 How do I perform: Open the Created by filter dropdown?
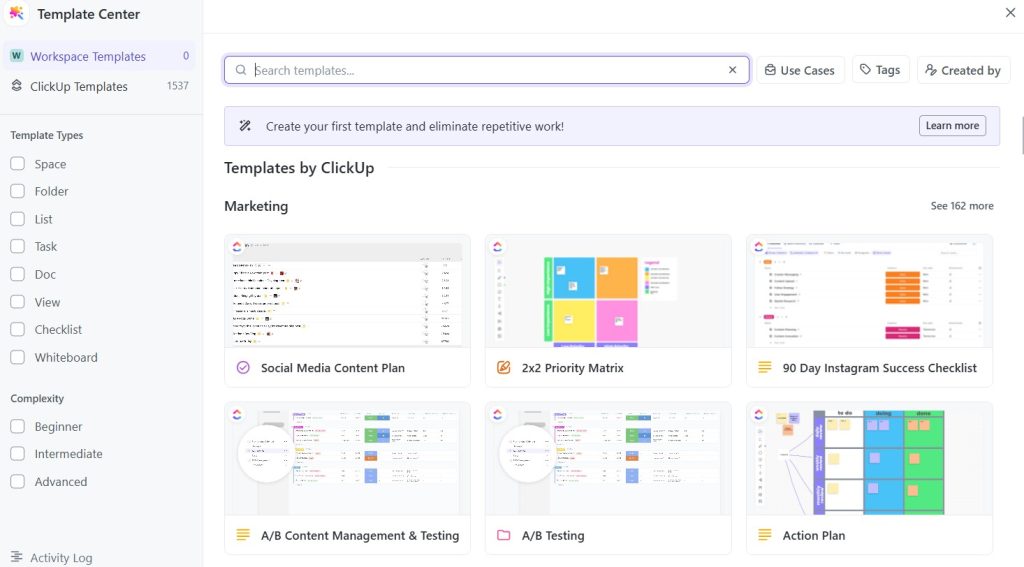[x=963, y=70]
